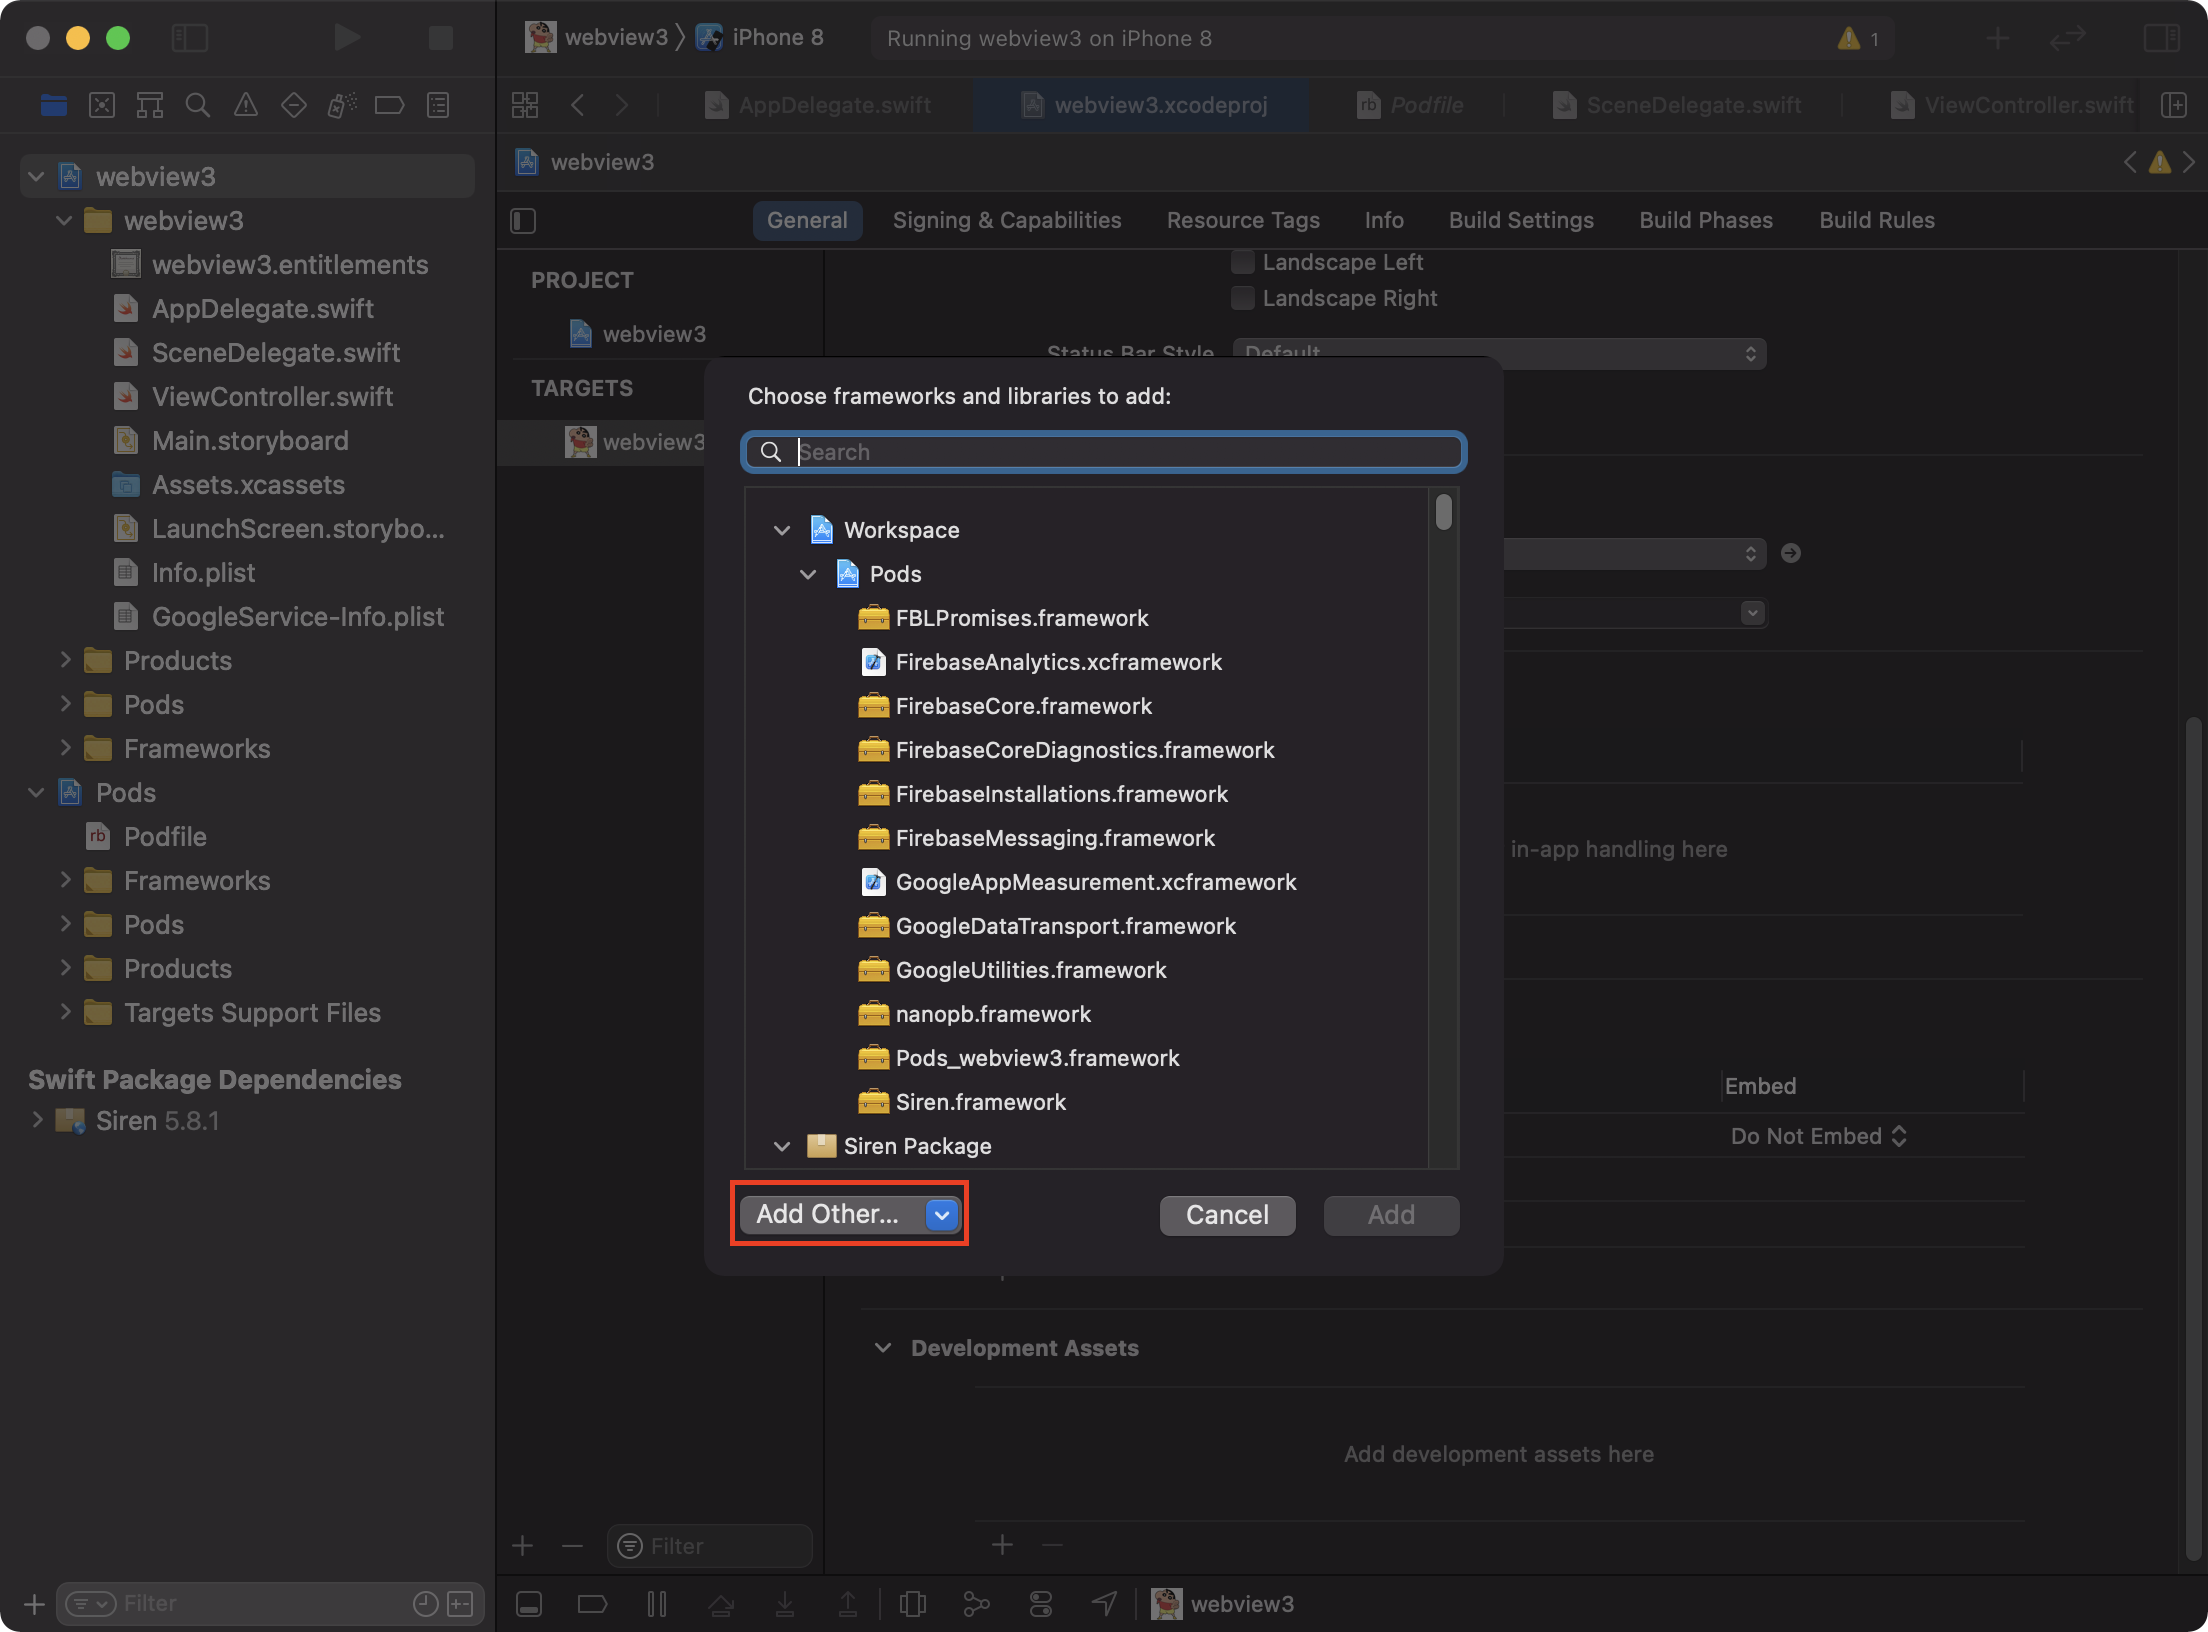Click the Debug View Hierarchy icon
Viewport: 2208px width, 1632px height.
913,1604
